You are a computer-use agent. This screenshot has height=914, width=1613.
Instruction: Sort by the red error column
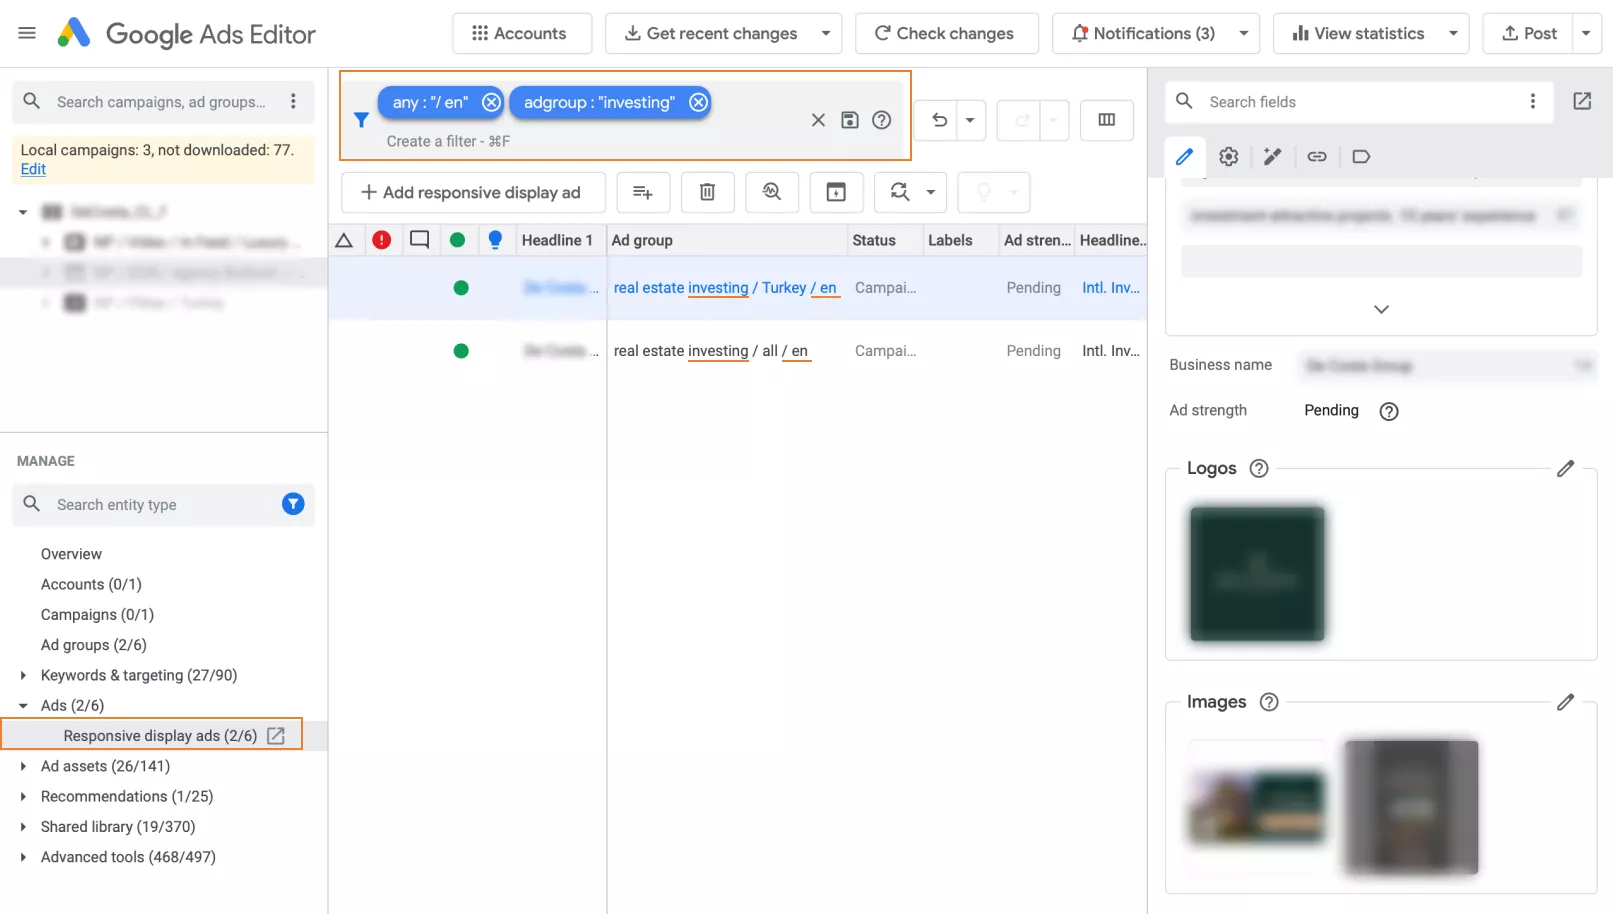381,240
